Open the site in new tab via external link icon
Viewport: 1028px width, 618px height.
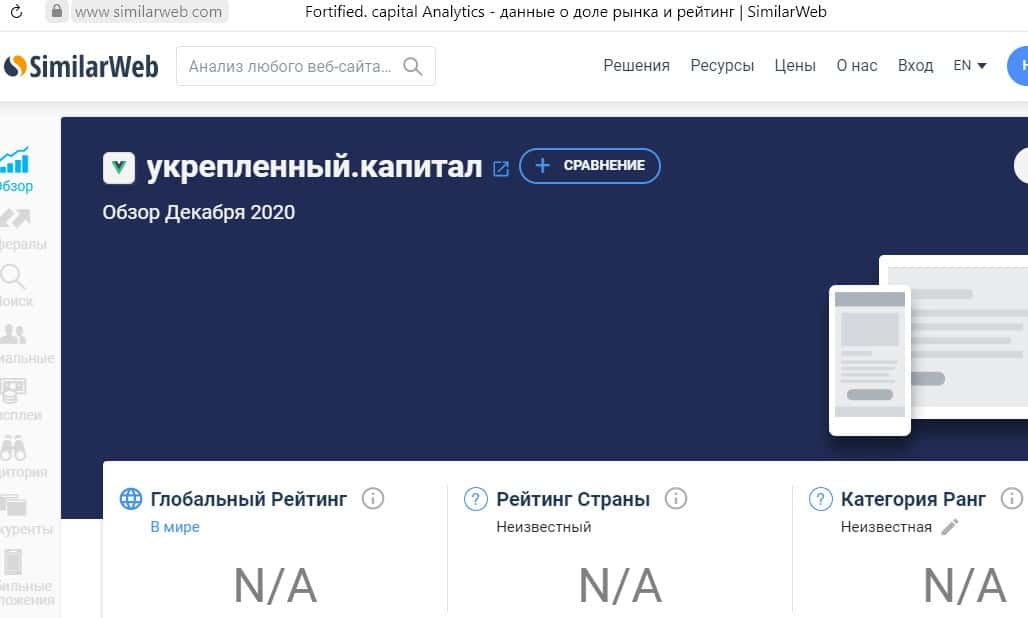pos(501,169)
